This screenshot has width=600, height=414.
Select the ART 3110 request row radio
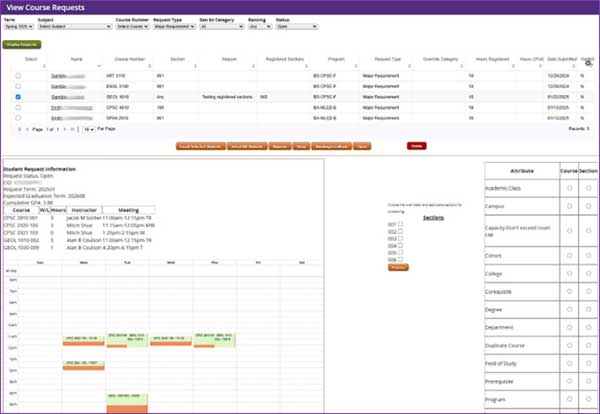[x=18, y=76]
